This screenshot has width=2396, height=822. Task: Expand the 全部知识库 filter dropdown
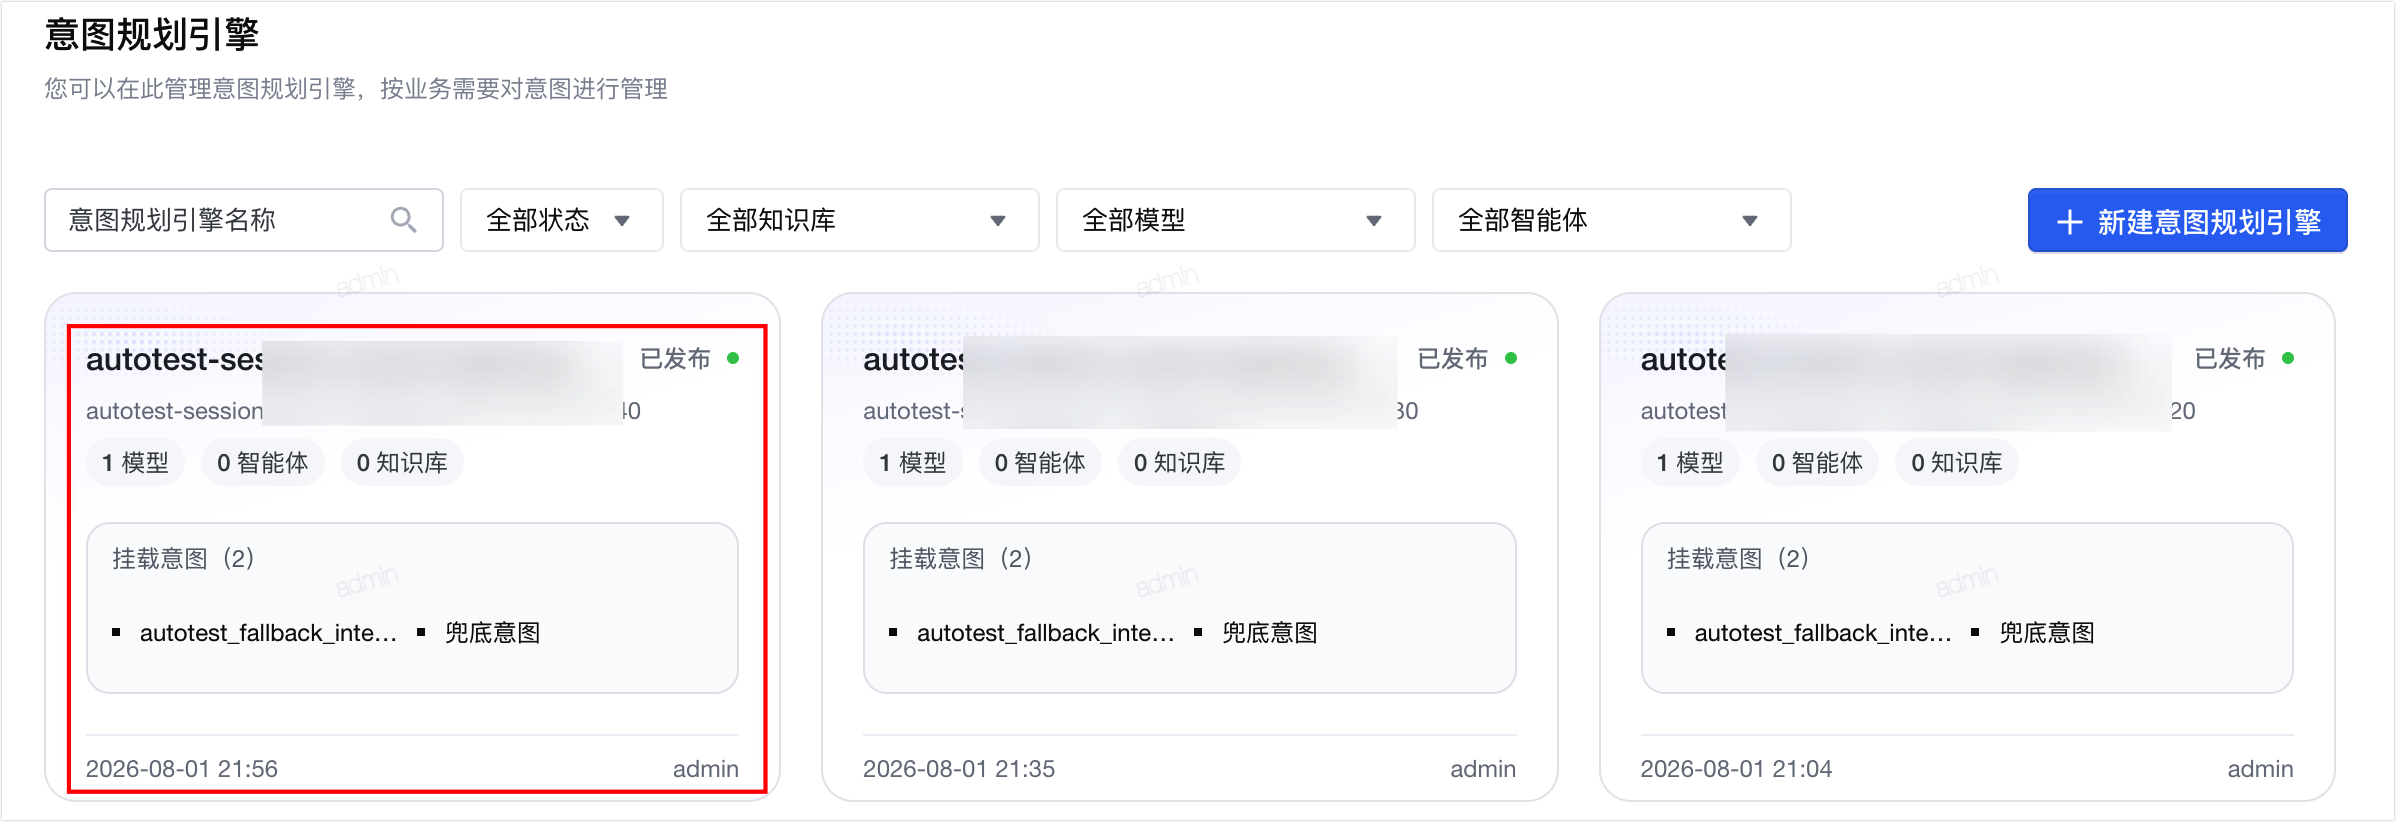tap(859, 220)
